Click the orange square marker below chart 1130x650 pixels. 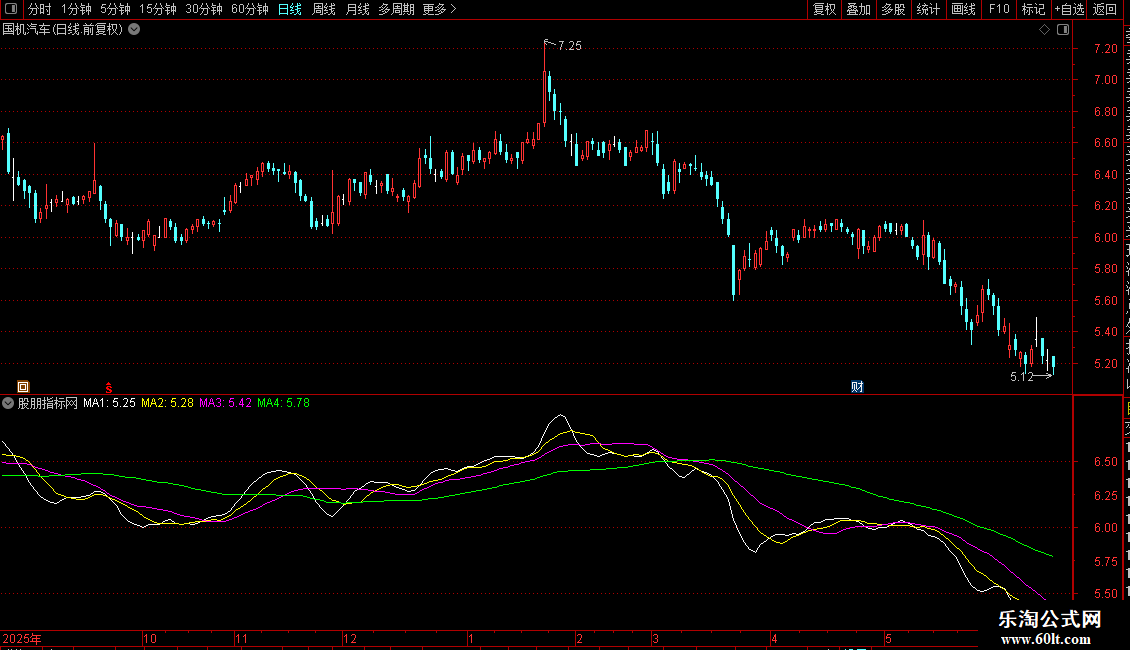click(x=23, y=387)
